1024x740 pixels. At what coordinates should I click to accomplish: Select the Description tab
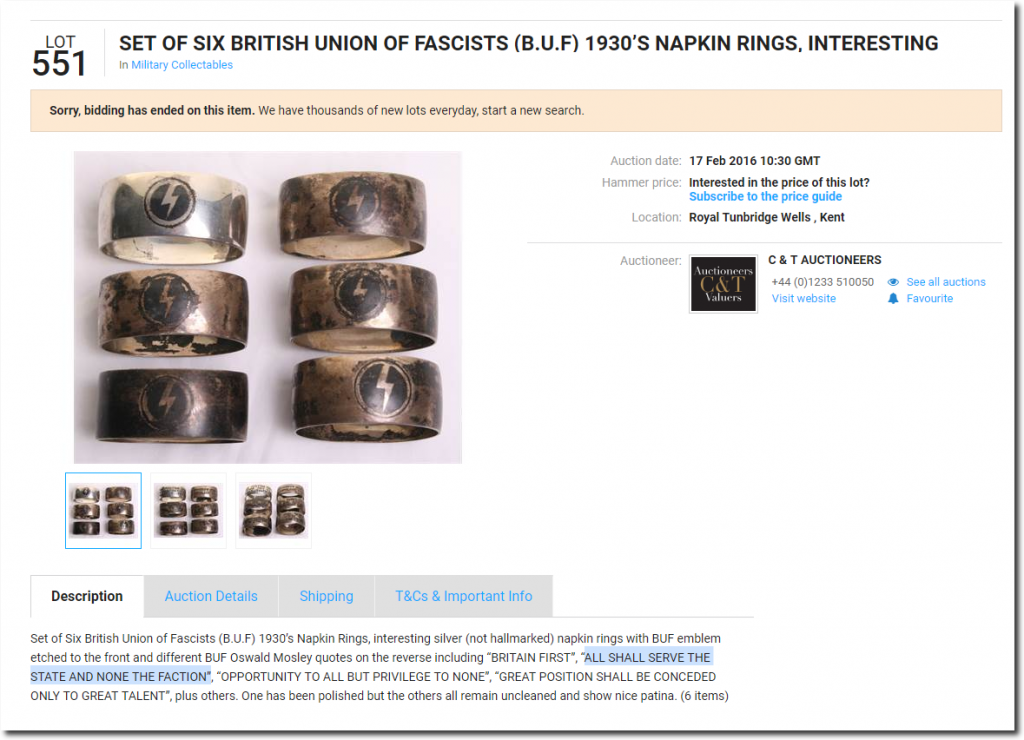pos(87,596)
